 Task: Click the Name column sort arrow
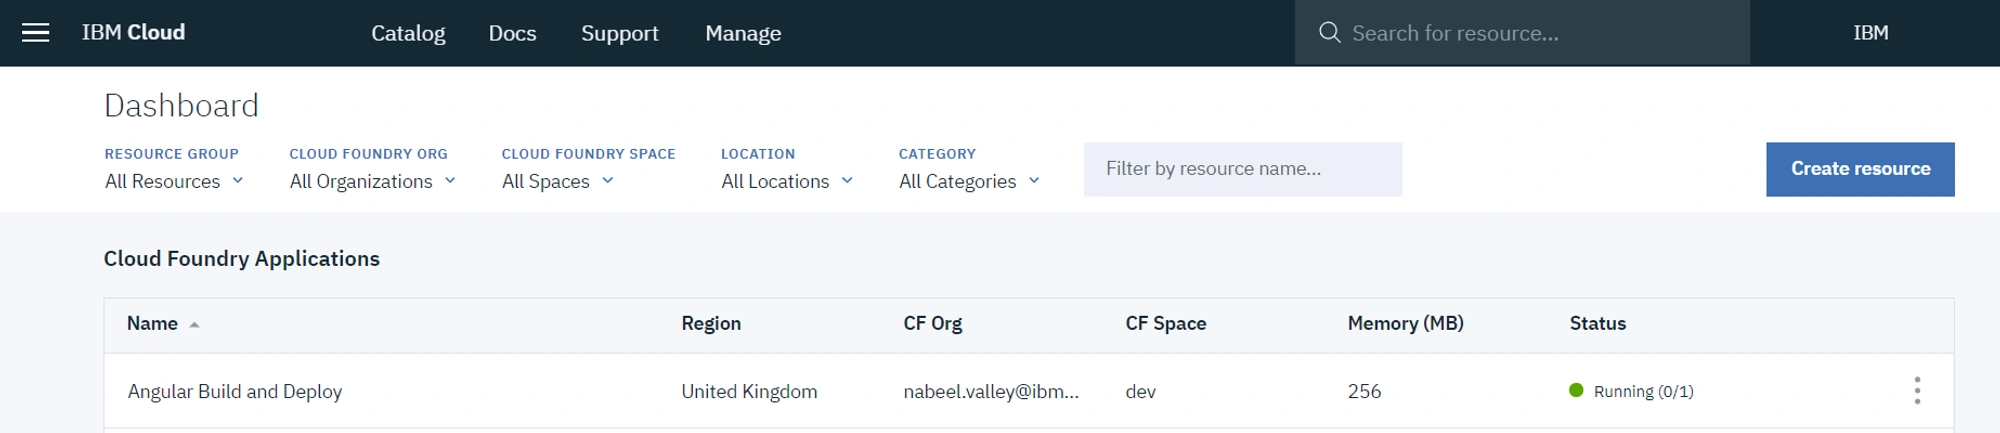[194, 324]
